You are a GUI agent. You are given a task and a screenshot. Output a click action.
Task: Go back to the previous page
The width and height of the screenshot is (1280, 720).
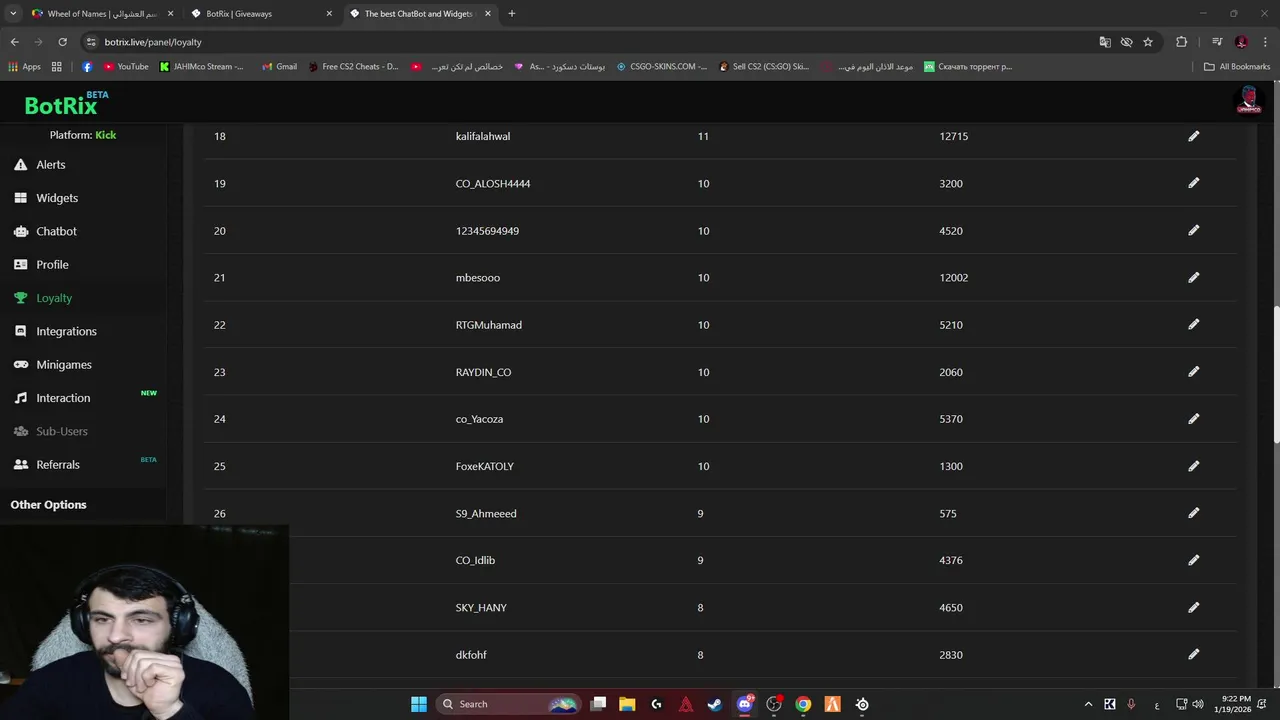coord(14,42)
